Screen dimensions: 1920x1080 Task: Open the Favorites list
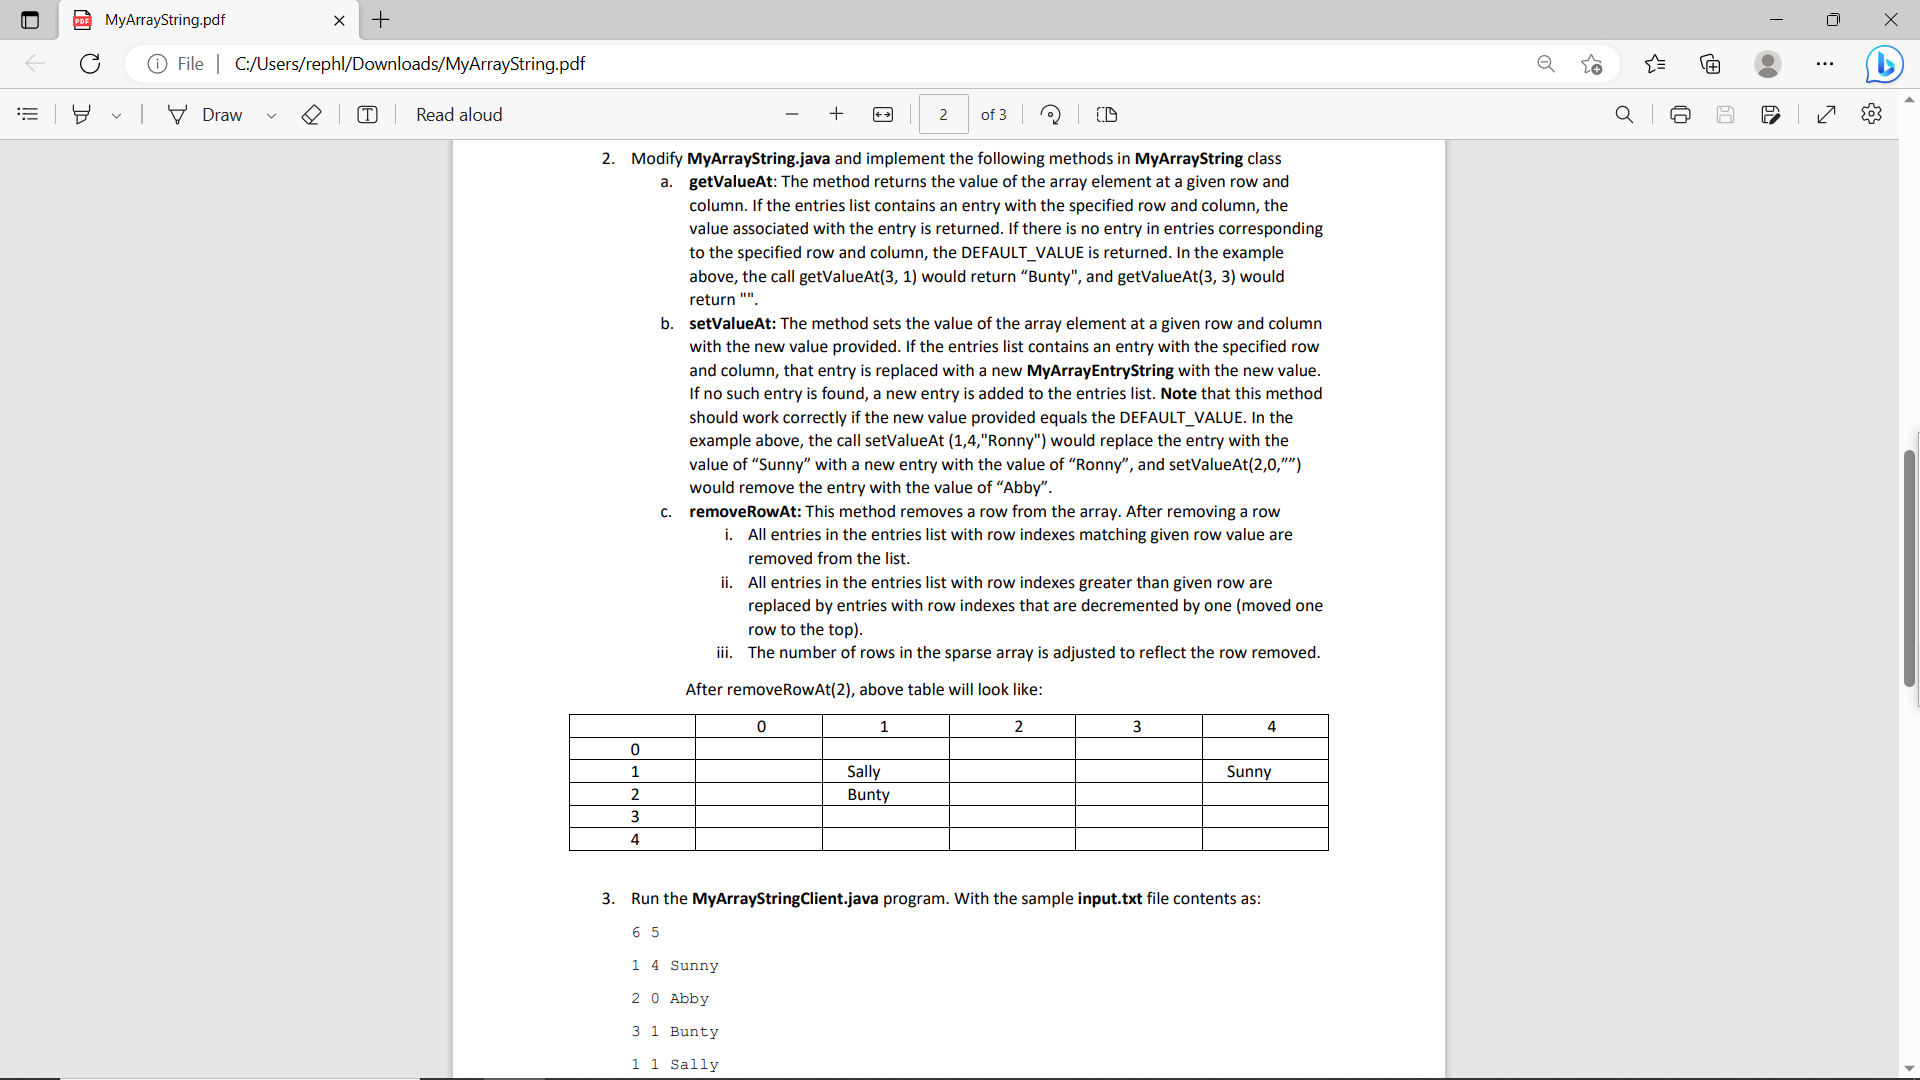(x=1655, y=64)
